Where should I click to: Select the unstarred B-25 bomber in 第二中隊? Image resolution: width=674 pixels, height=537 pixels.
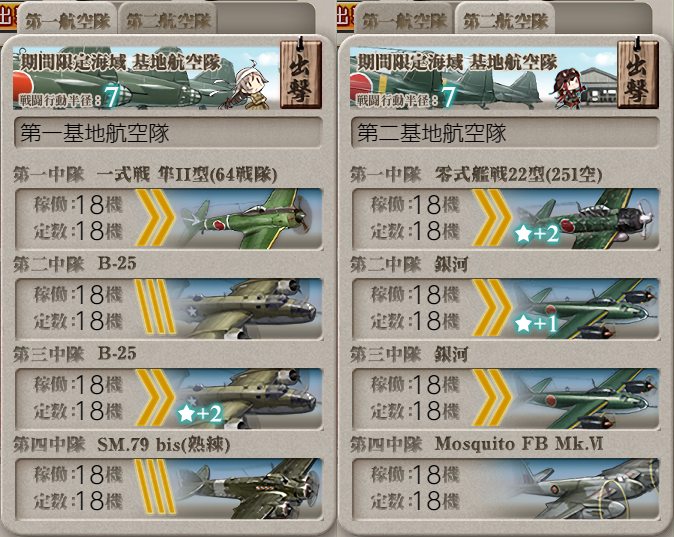point(247,309)
